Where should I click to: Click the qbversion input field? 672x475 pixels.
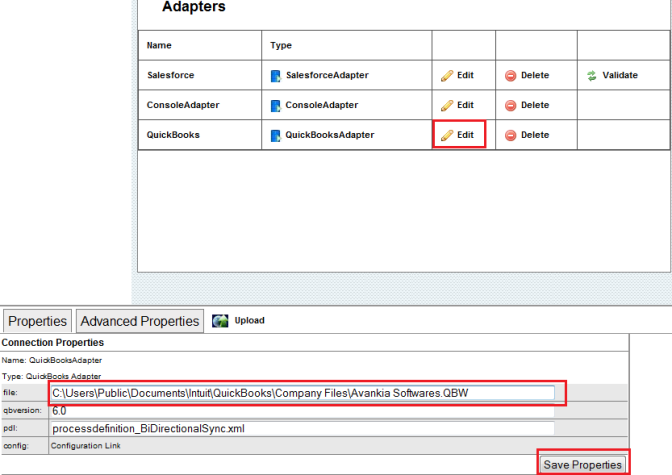point(302,411)
